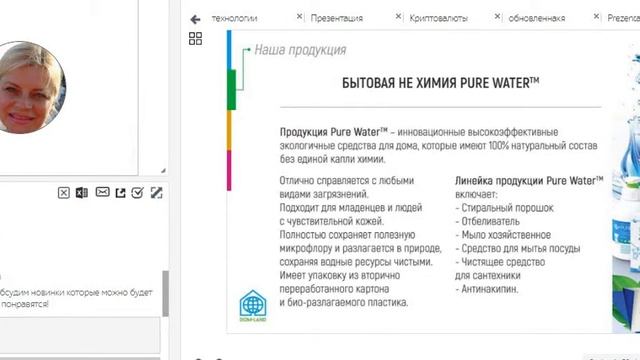
Task: Click the clear chat X-box icon
Action: [64, 193]
